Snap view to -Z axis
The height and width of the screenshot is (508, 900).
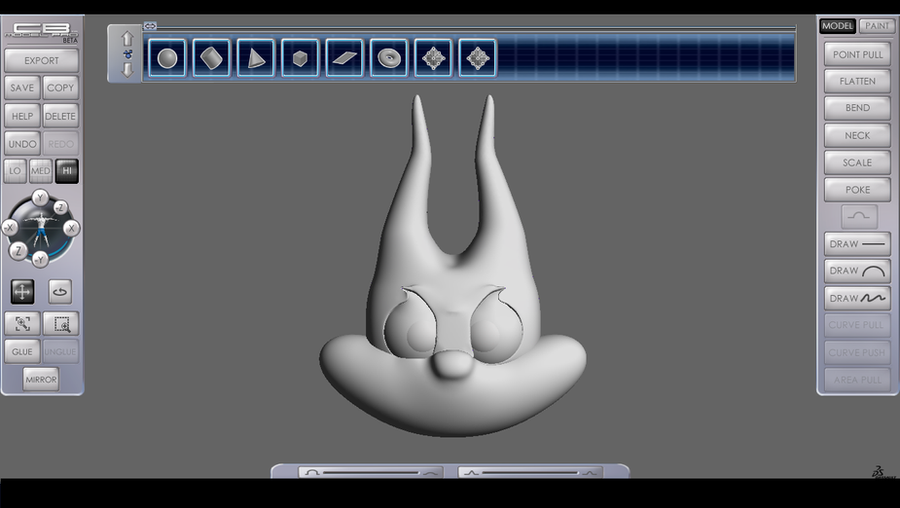(x=60, y=207)
